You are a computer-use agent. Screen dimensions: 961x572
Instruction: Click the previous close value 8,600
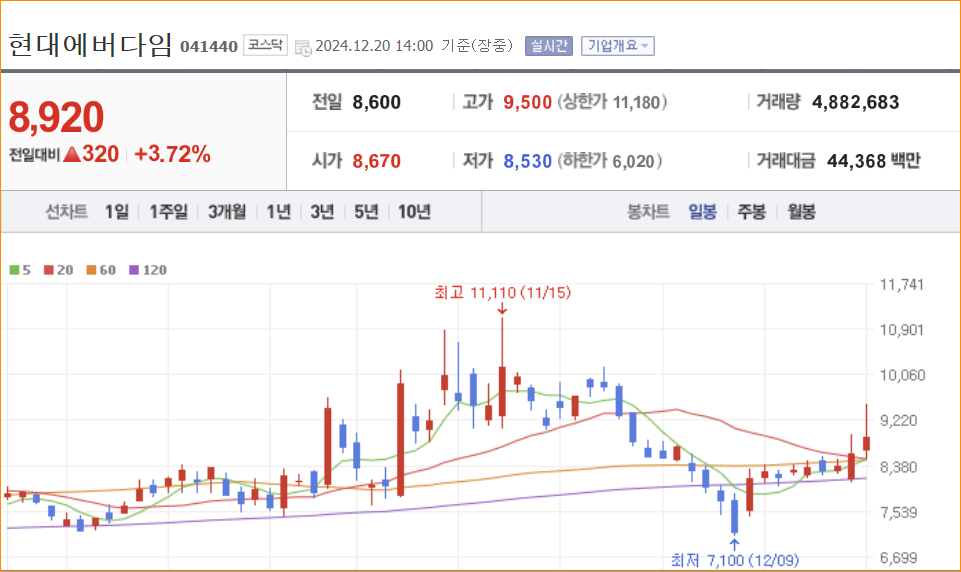[x=376, y=102]
